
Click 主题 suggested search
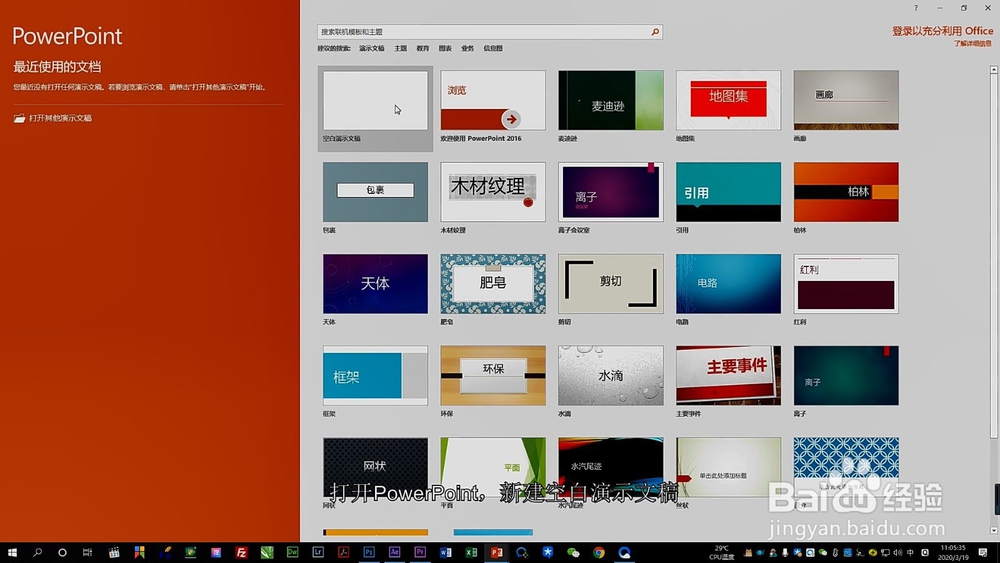point(401,48)
